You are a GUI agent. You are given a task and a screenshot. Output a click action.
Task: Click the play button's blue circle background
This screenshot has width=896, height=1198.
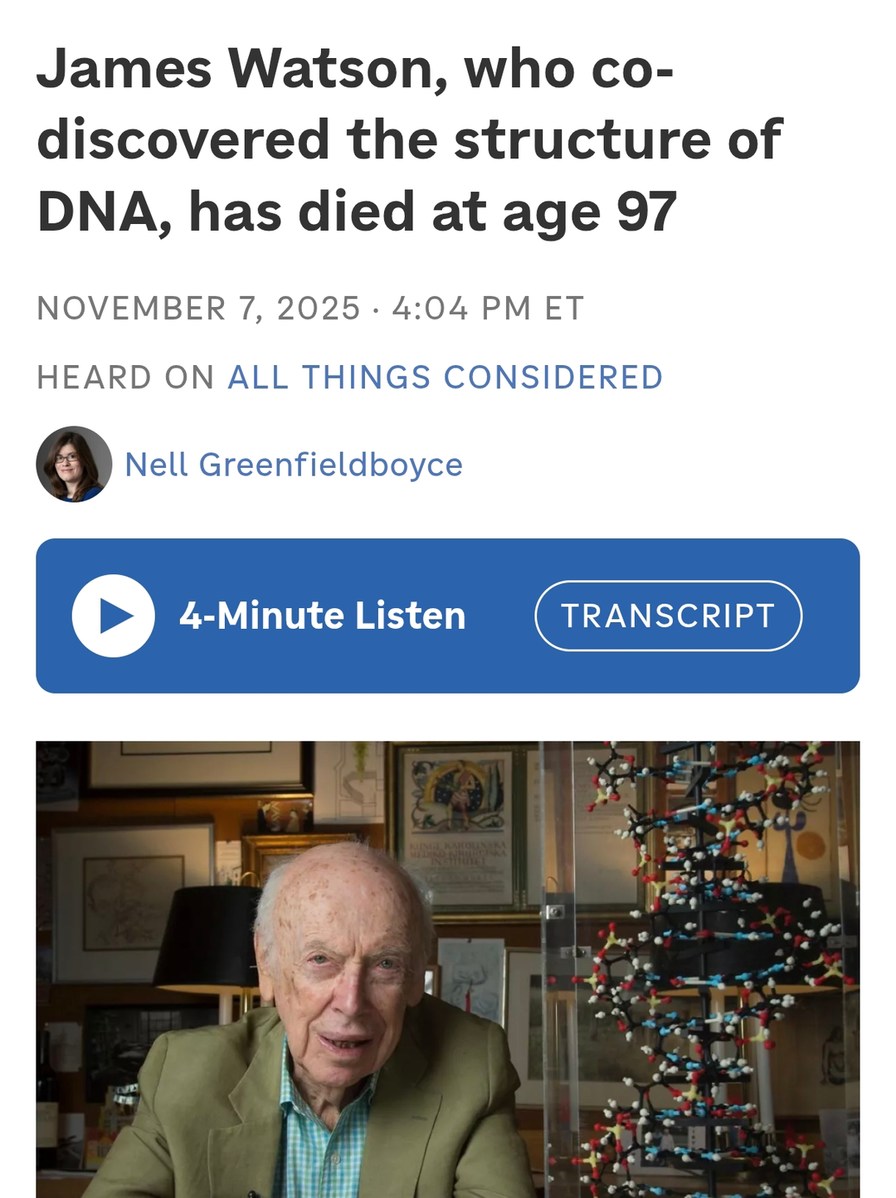click(x=115, y=616)
